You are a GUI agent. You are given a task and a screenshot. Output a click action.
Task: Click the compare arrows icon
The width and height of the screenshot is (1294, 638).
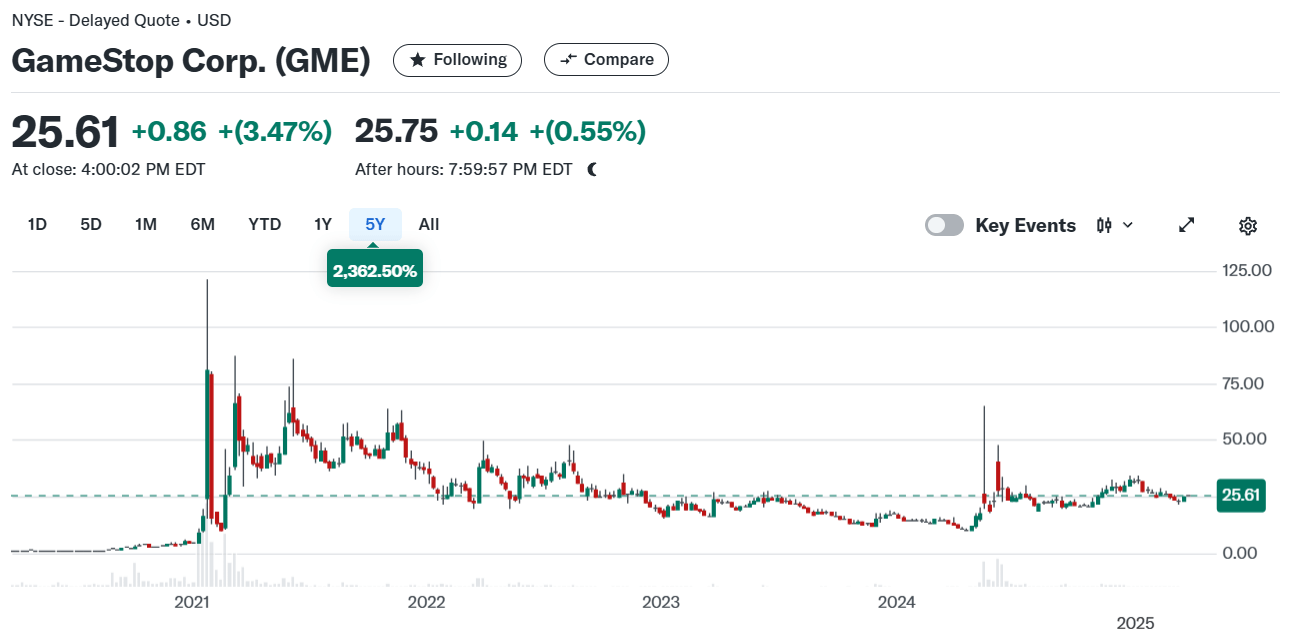pyautogui.click(x=568, y=60)
